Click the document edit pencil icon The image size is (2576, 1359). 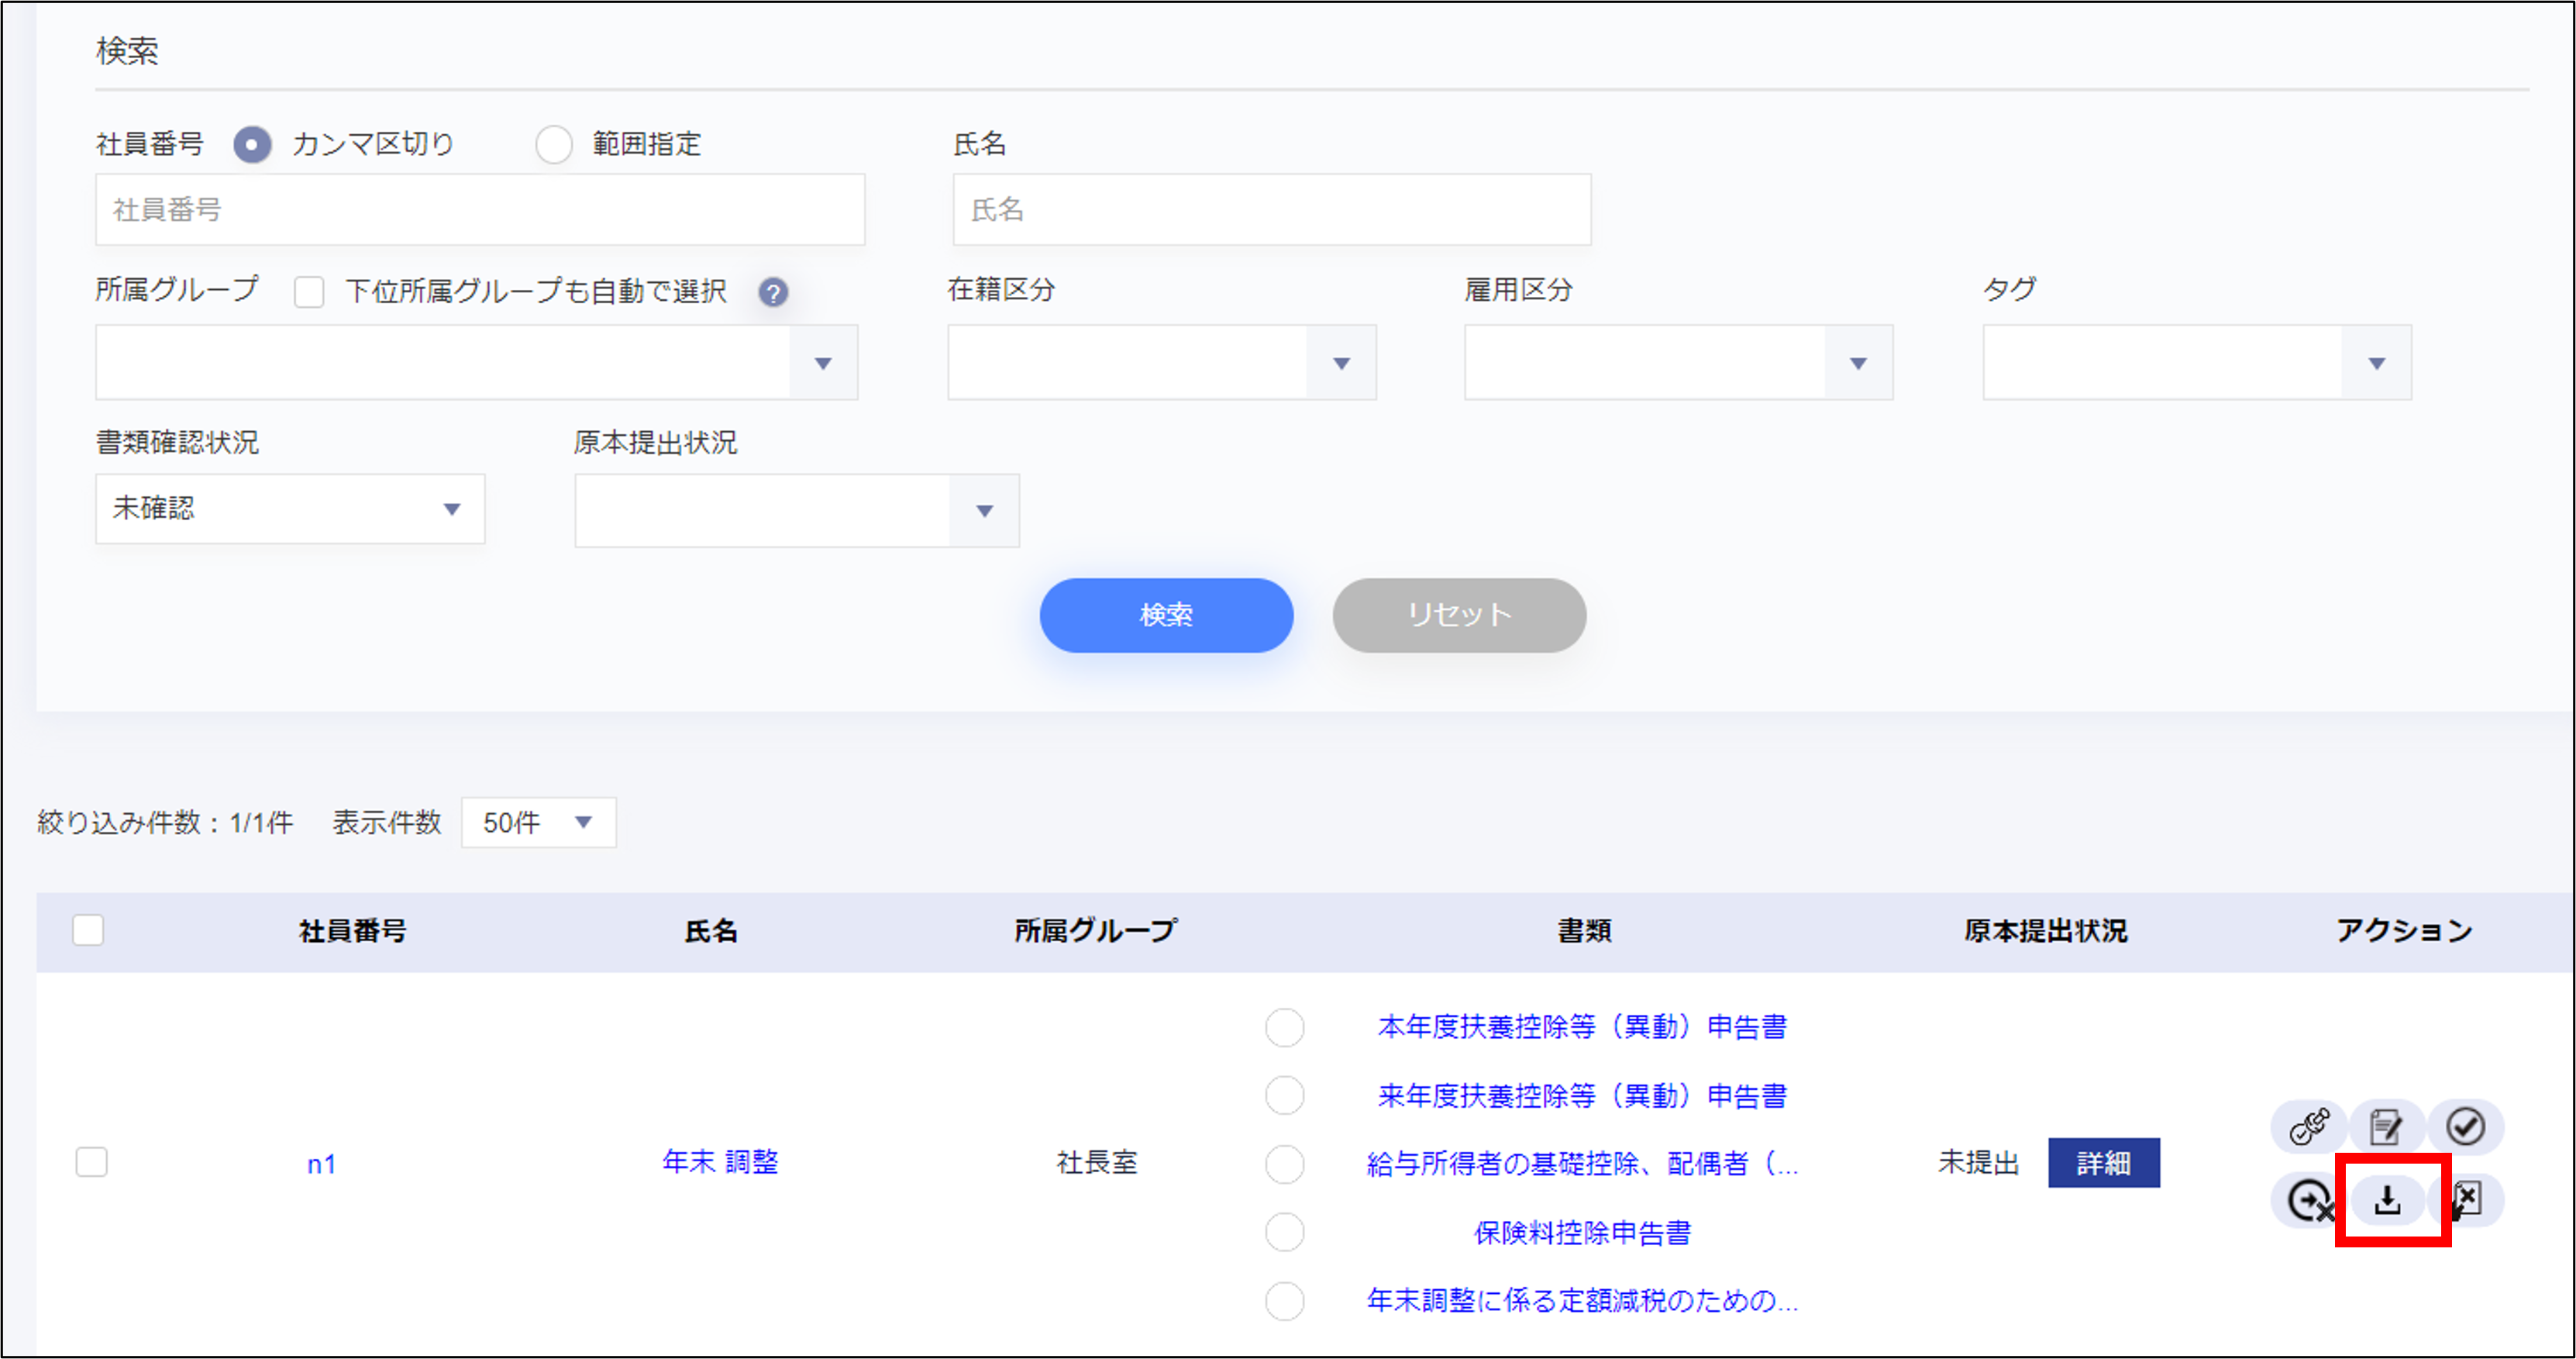coord(2386,1127)
